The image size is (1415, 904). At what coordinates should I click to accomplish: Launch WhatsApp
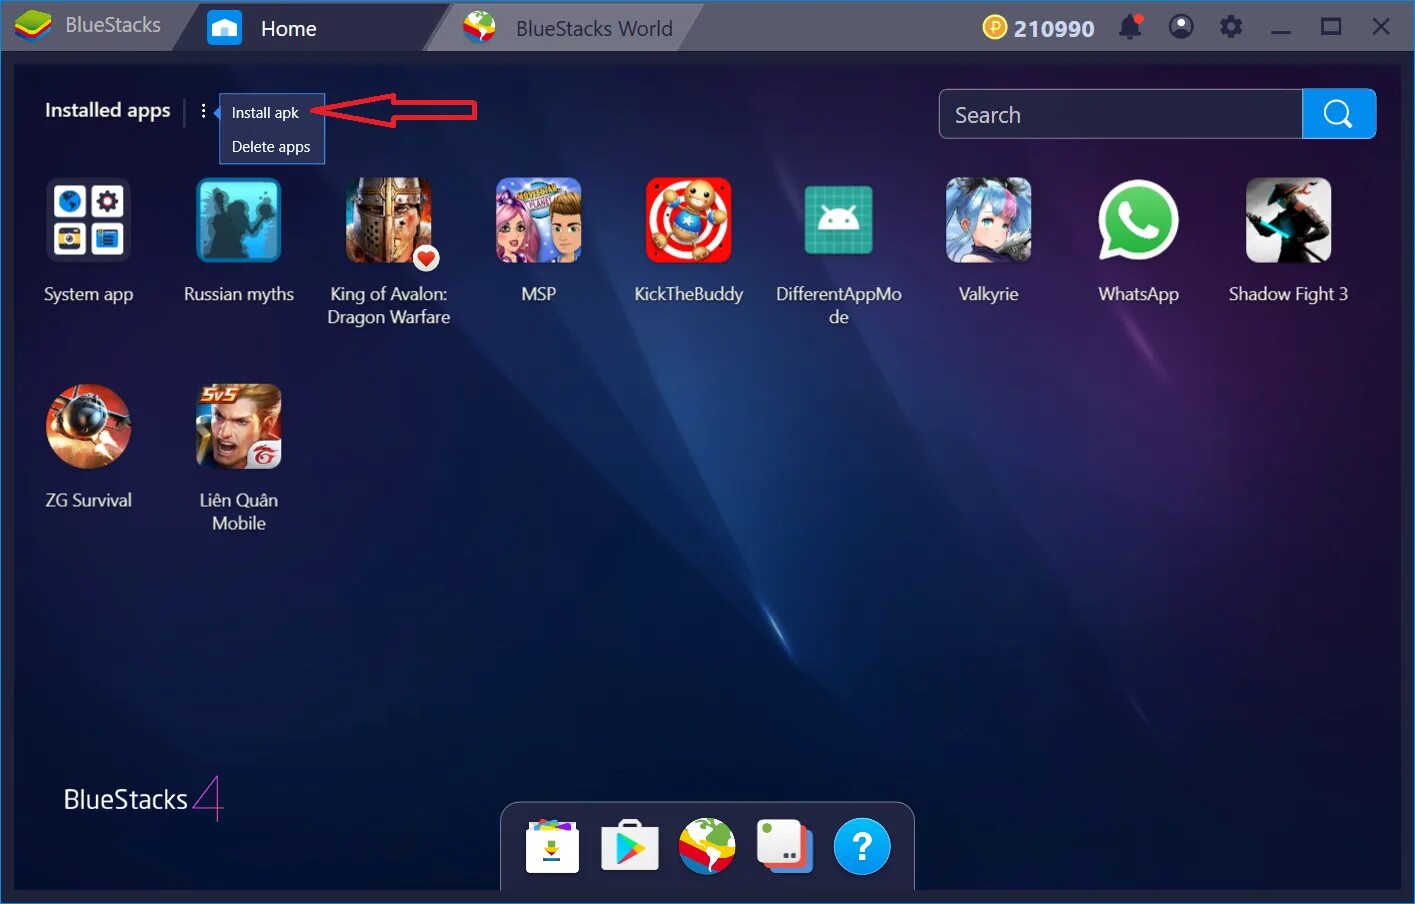click(x=1138, y=220)
